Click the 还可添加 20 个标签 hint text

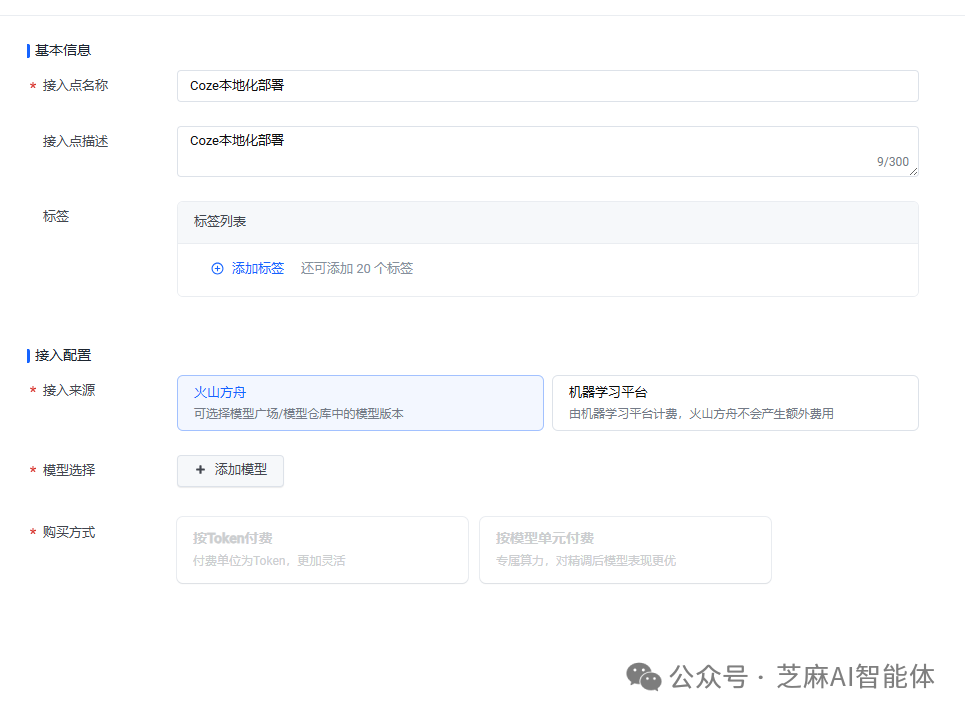pyautogui.click(x=357, y=268)
